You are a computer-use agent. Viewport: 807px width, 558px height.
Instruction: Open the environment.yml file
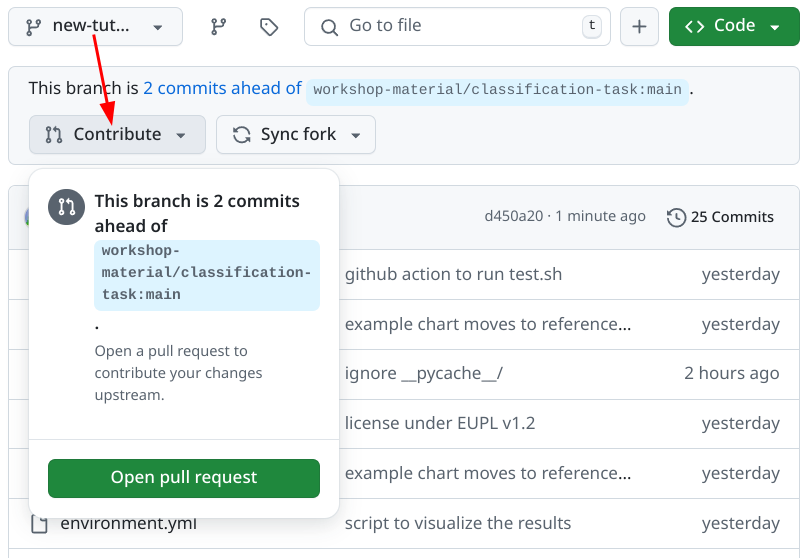pyautogui.click(x=128, y=523)
